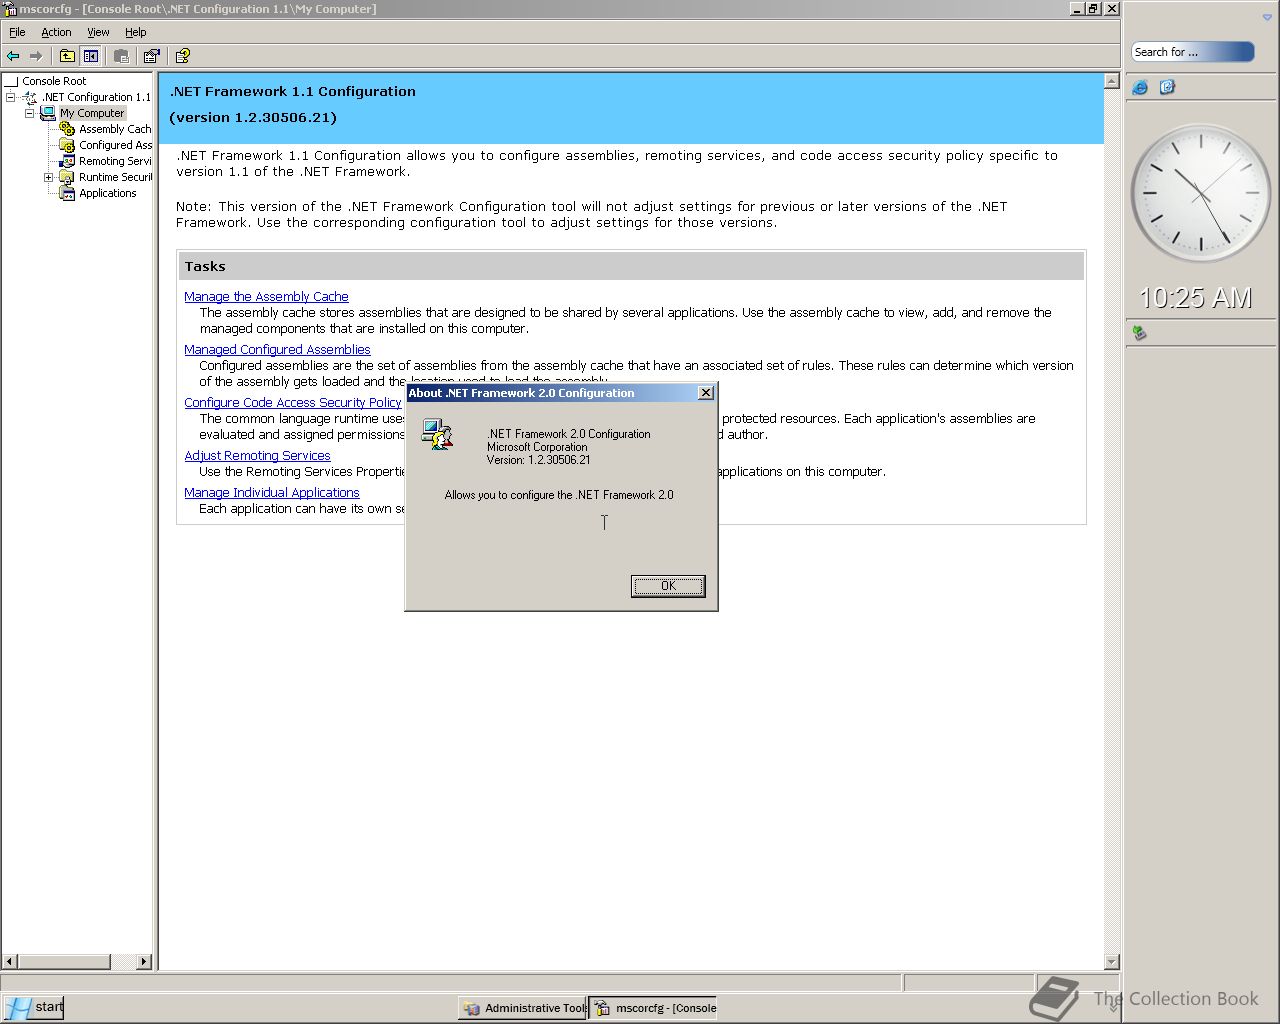
Task: Close the About .NET Framework 2.0 dialog
Action: tap(705, 393)
